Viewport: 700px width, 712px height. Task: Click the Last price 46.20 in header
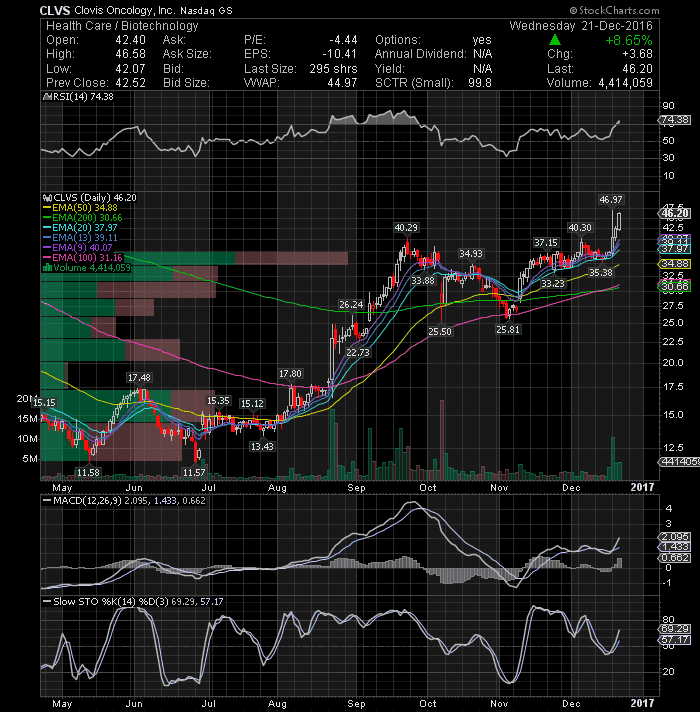click(x=637, y=69)
